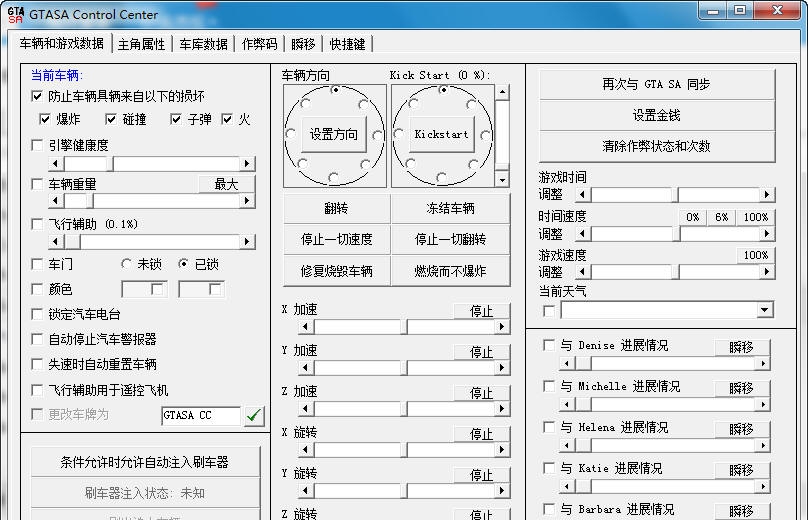This screenshot has height=520, width=808.
Task: Click the 冻结车辆 button
Action: tap(450, 208)
